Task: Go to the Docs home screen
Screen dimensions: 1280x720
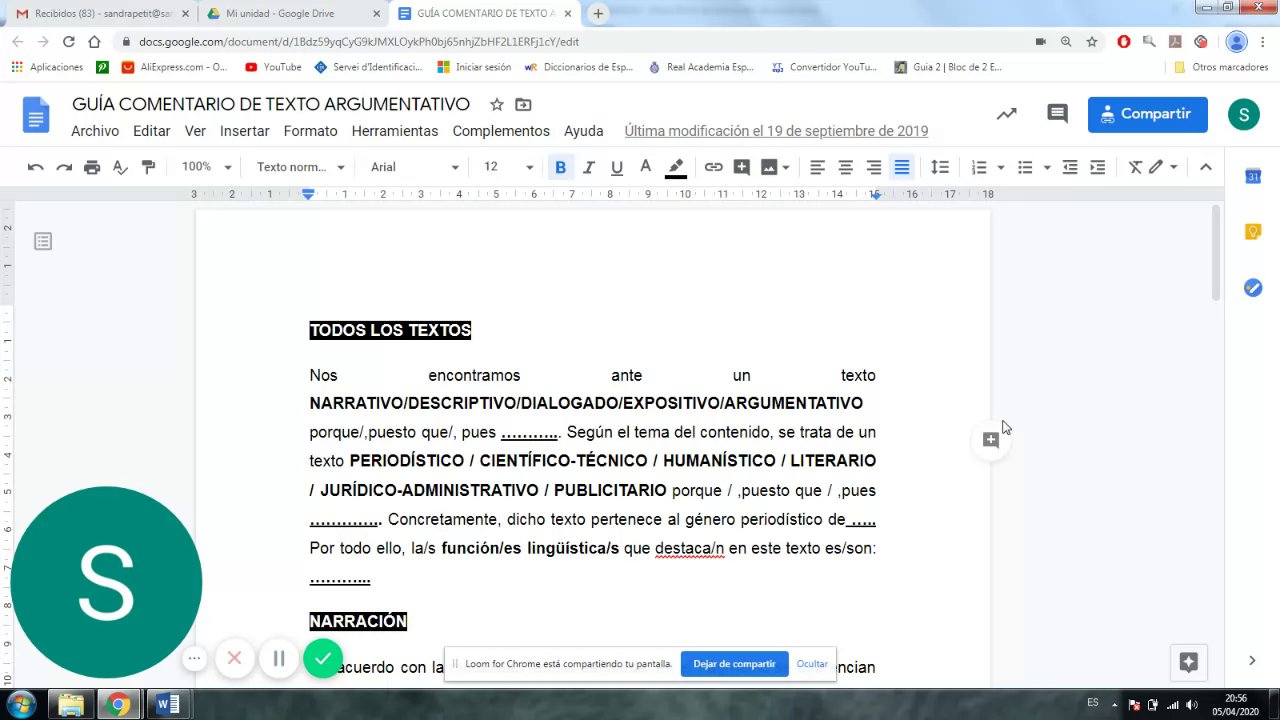Action: coord(36,115)
